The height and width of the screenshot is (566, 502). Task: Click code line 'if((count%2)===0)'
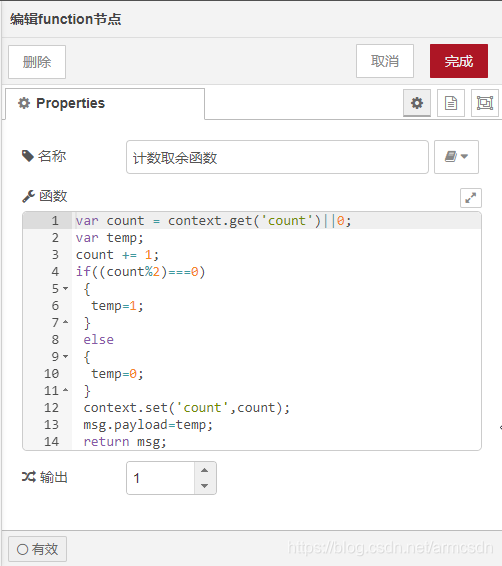click(140, 272)
